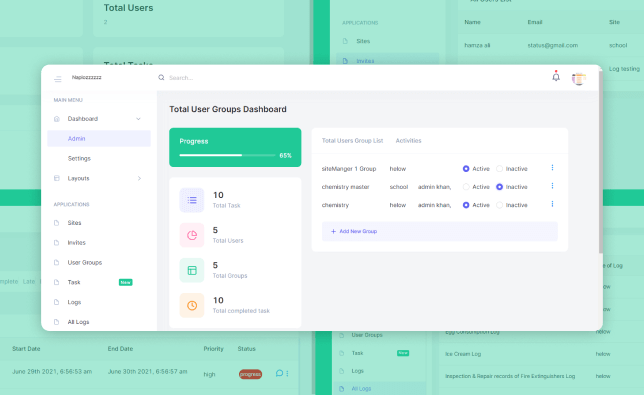Set chemistry group to Inactive
644x395 pixels.
coord(499,205)
